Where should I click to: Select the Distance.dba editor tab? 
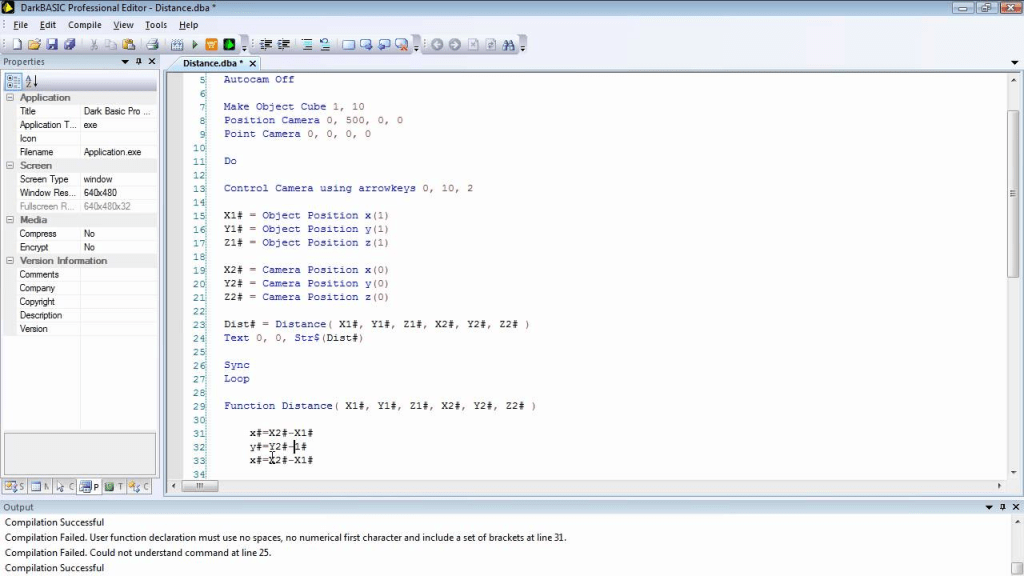pyautogui.click(x=213, y=63)
